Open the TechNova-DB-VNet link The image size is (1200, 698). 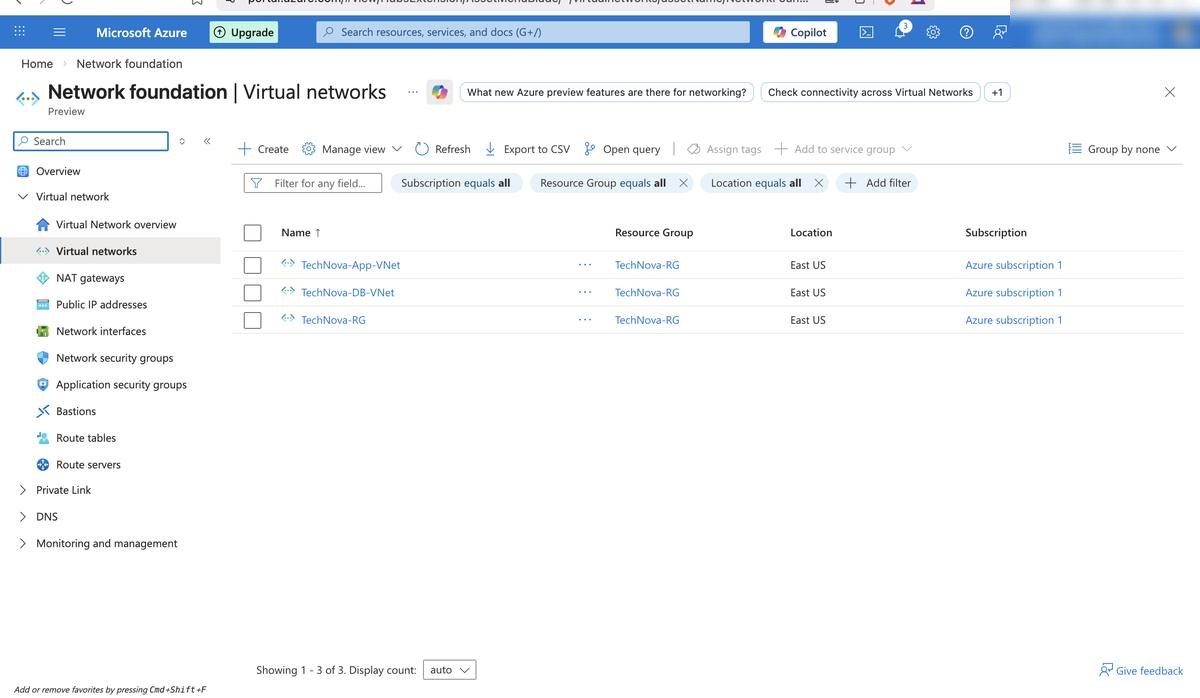[x=347, y=293]
